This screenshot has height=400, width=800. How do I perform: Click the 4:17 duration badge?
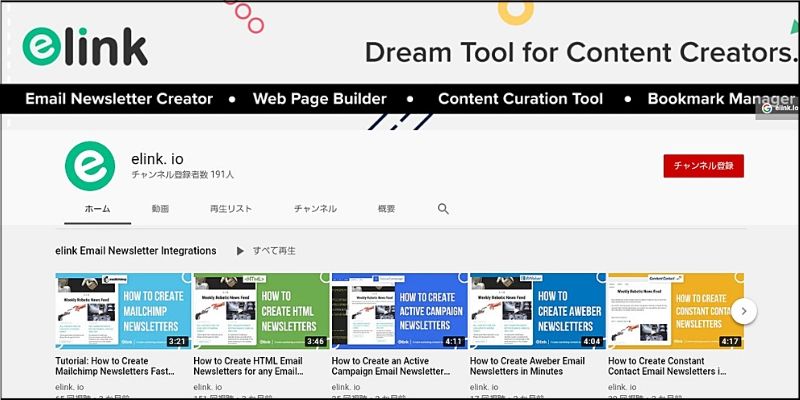(x=730, y=341)
